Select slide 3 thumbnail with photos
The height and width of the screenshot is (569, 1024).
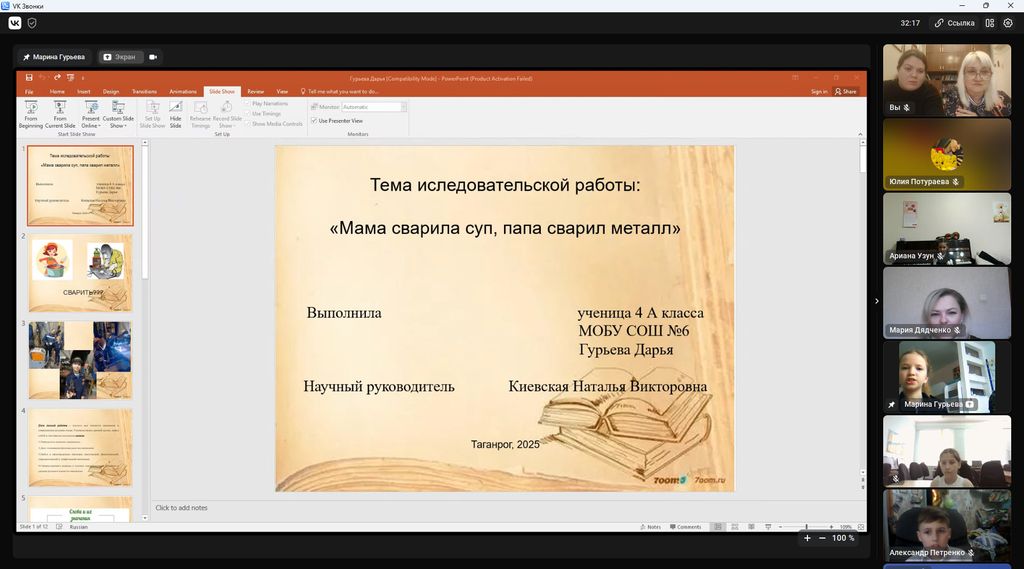click(x=80, y=359)
